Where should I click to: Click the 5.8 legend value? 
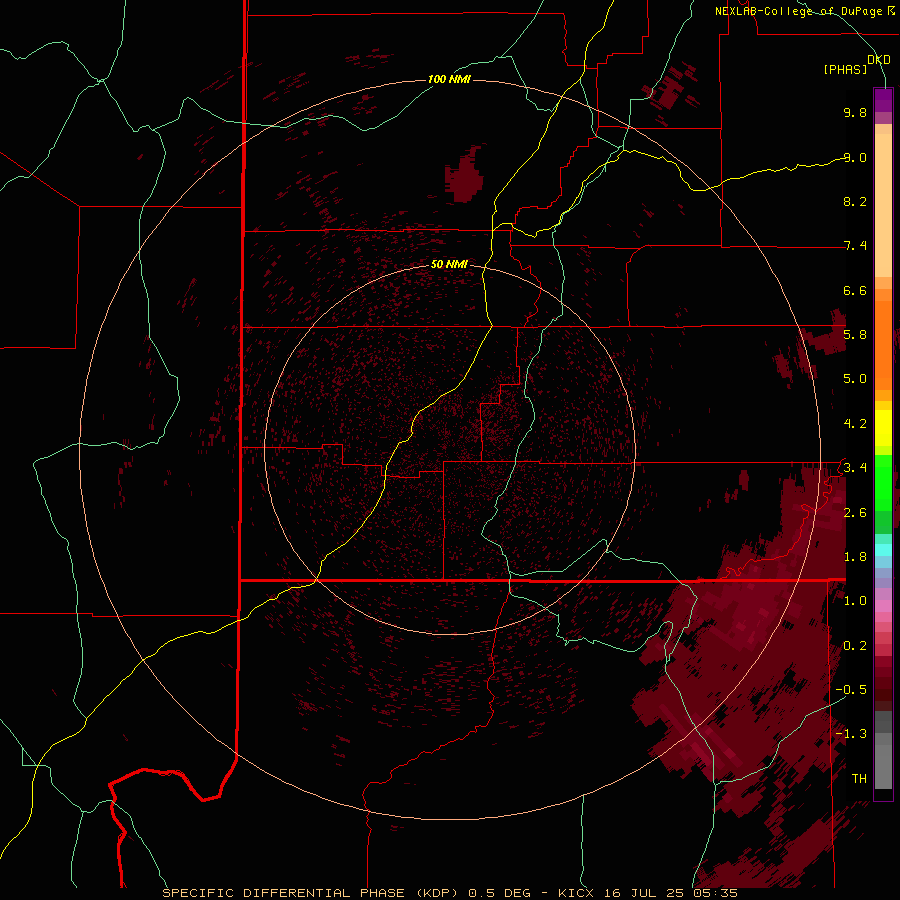click(855, 335)
